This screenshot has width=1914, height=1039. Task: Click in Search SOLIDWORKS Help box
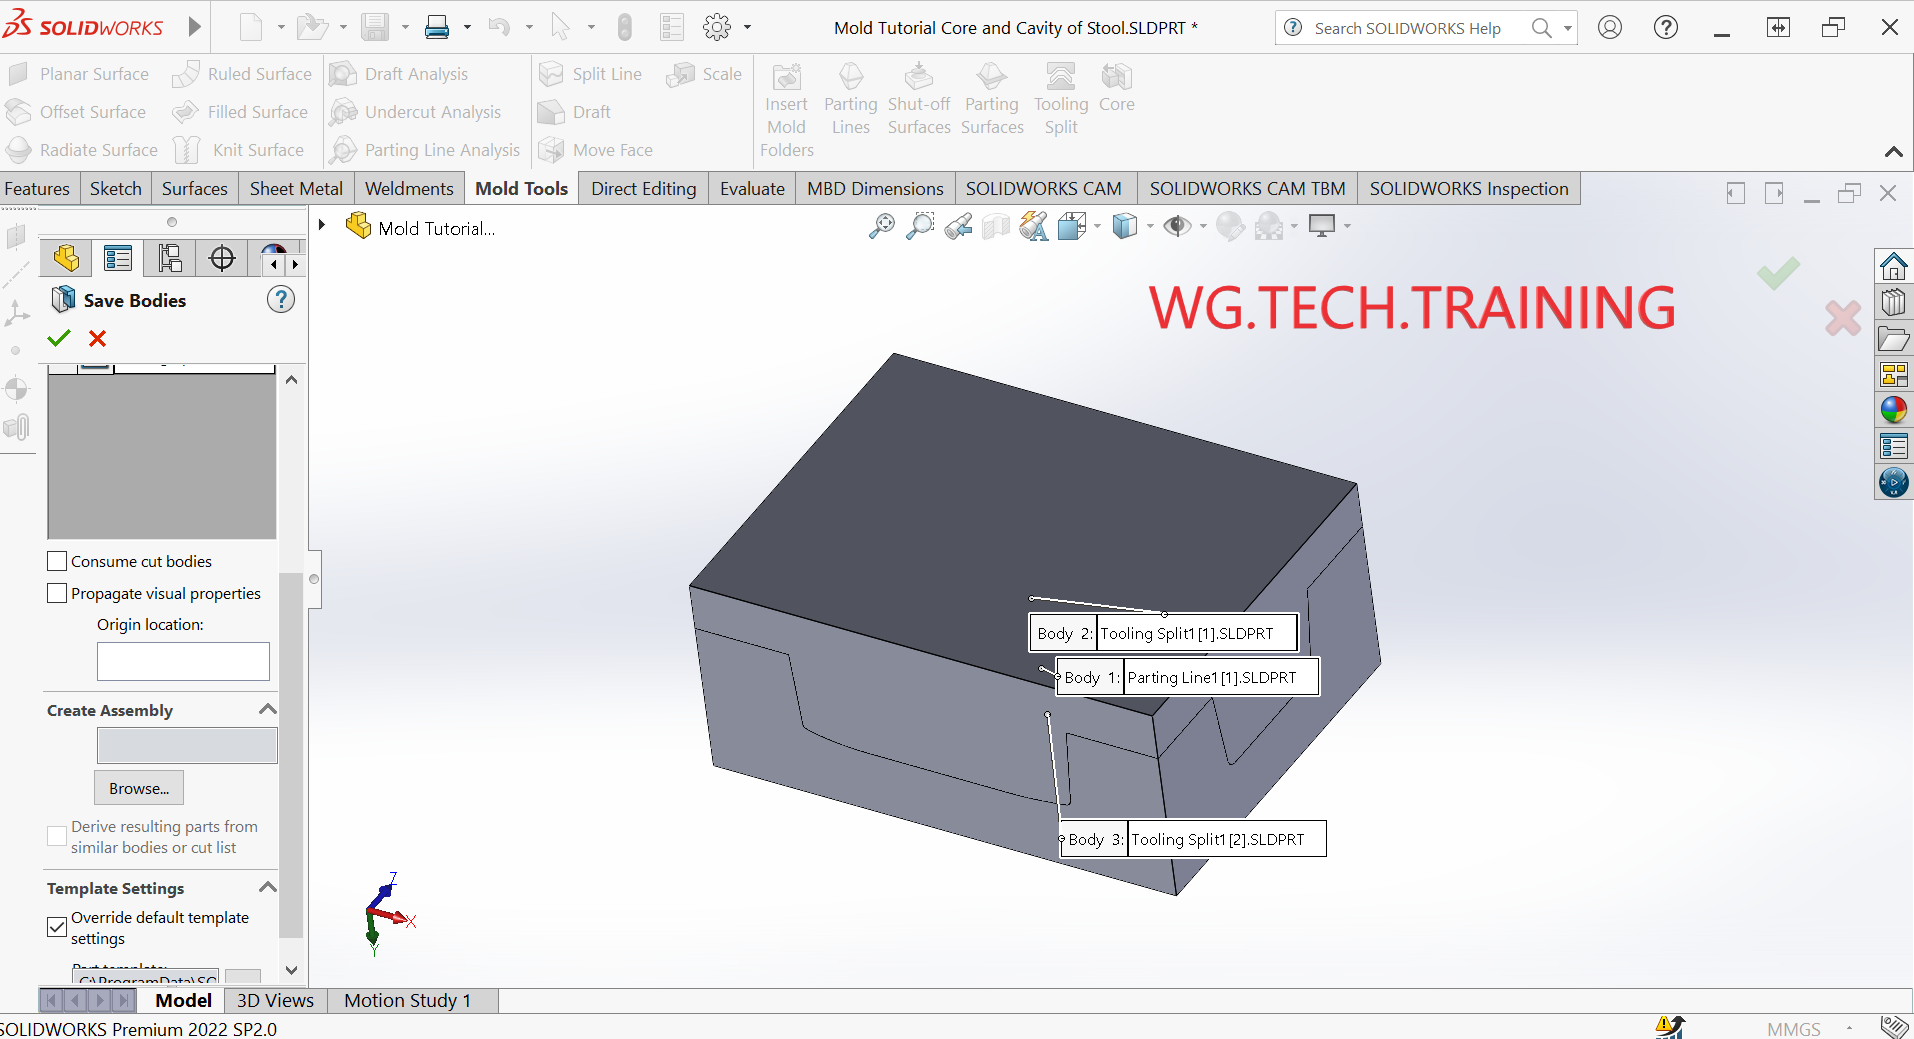[1407, 28]
